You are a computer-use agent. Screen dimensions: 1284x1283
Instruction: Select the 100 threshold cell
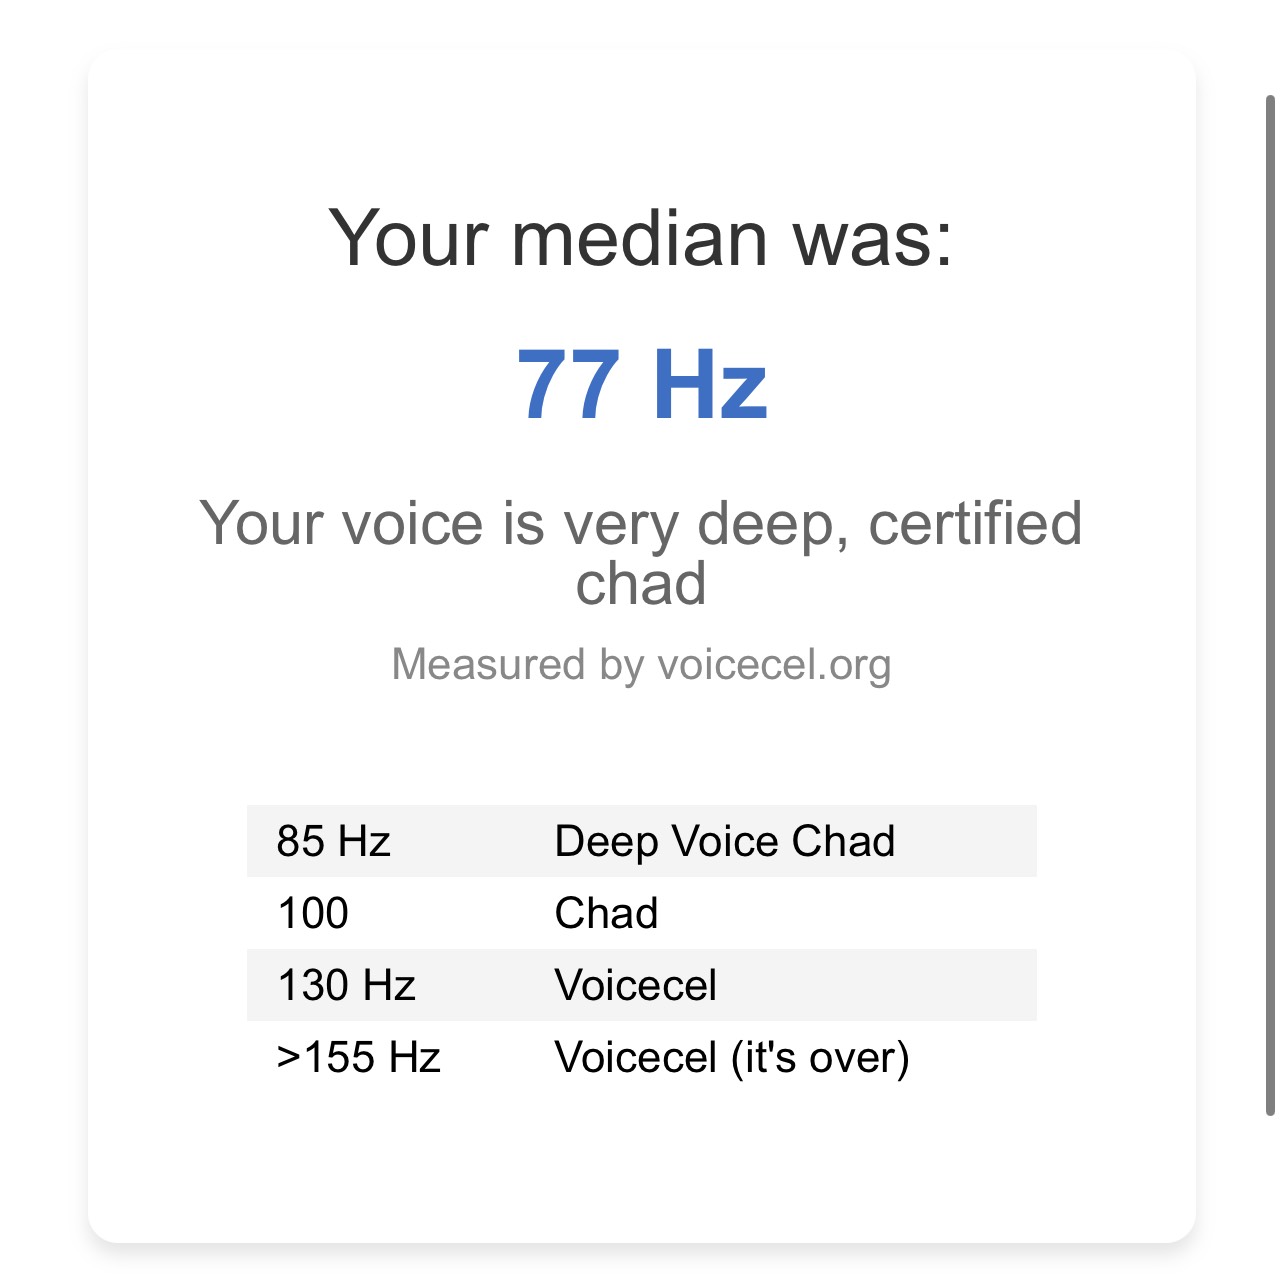point(313,913)
